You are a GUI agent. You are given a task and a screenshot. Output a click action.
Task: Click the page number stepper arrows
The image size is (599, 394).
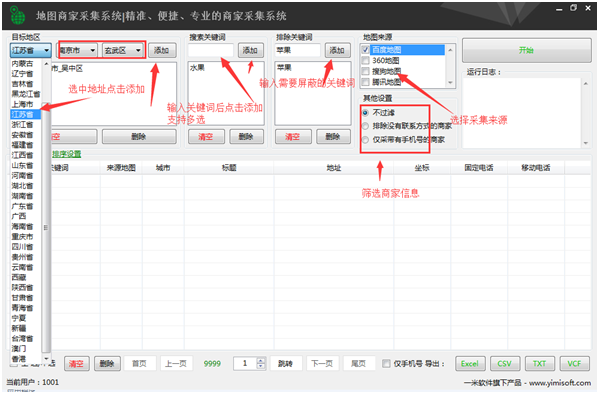261,363
